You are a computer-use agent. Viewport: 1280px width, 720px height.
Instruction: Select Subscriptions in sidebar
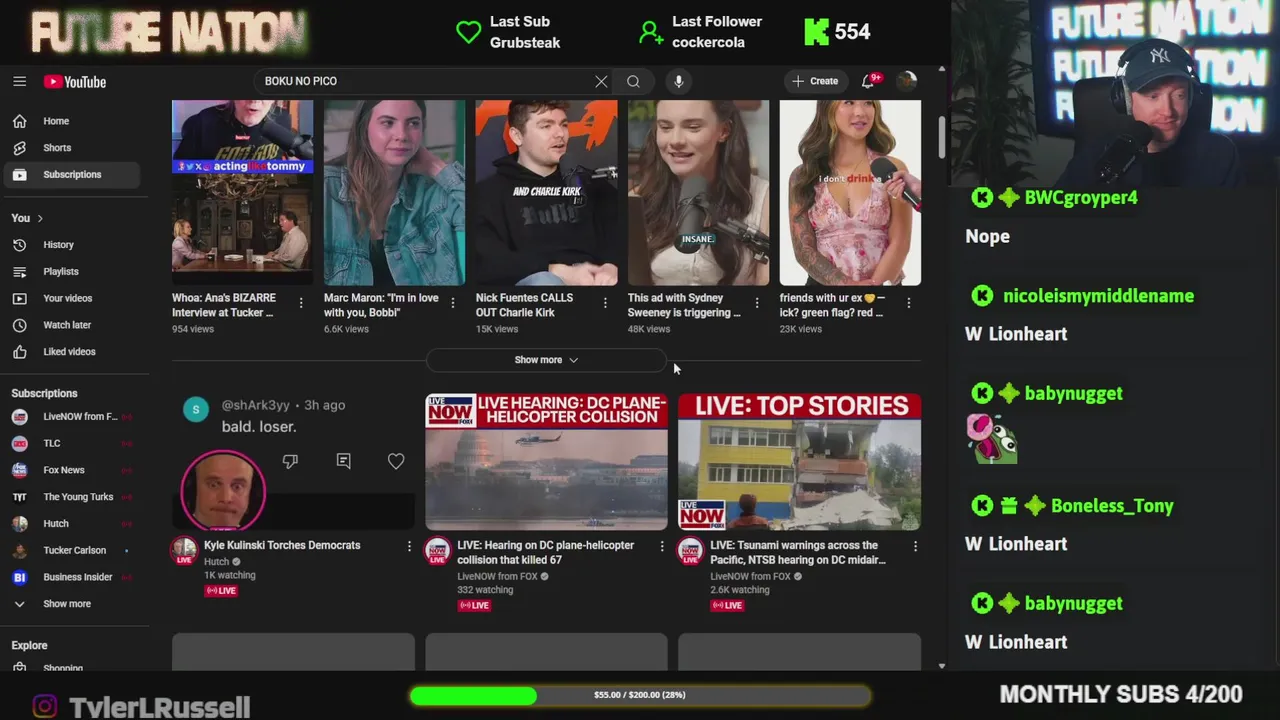pos(72,174)
